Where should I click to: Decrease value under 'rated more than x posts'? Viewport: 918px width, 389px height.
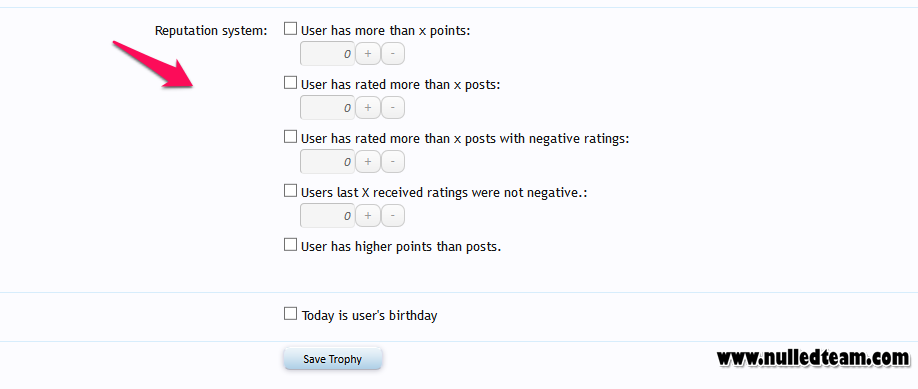[x=393, y=108]
